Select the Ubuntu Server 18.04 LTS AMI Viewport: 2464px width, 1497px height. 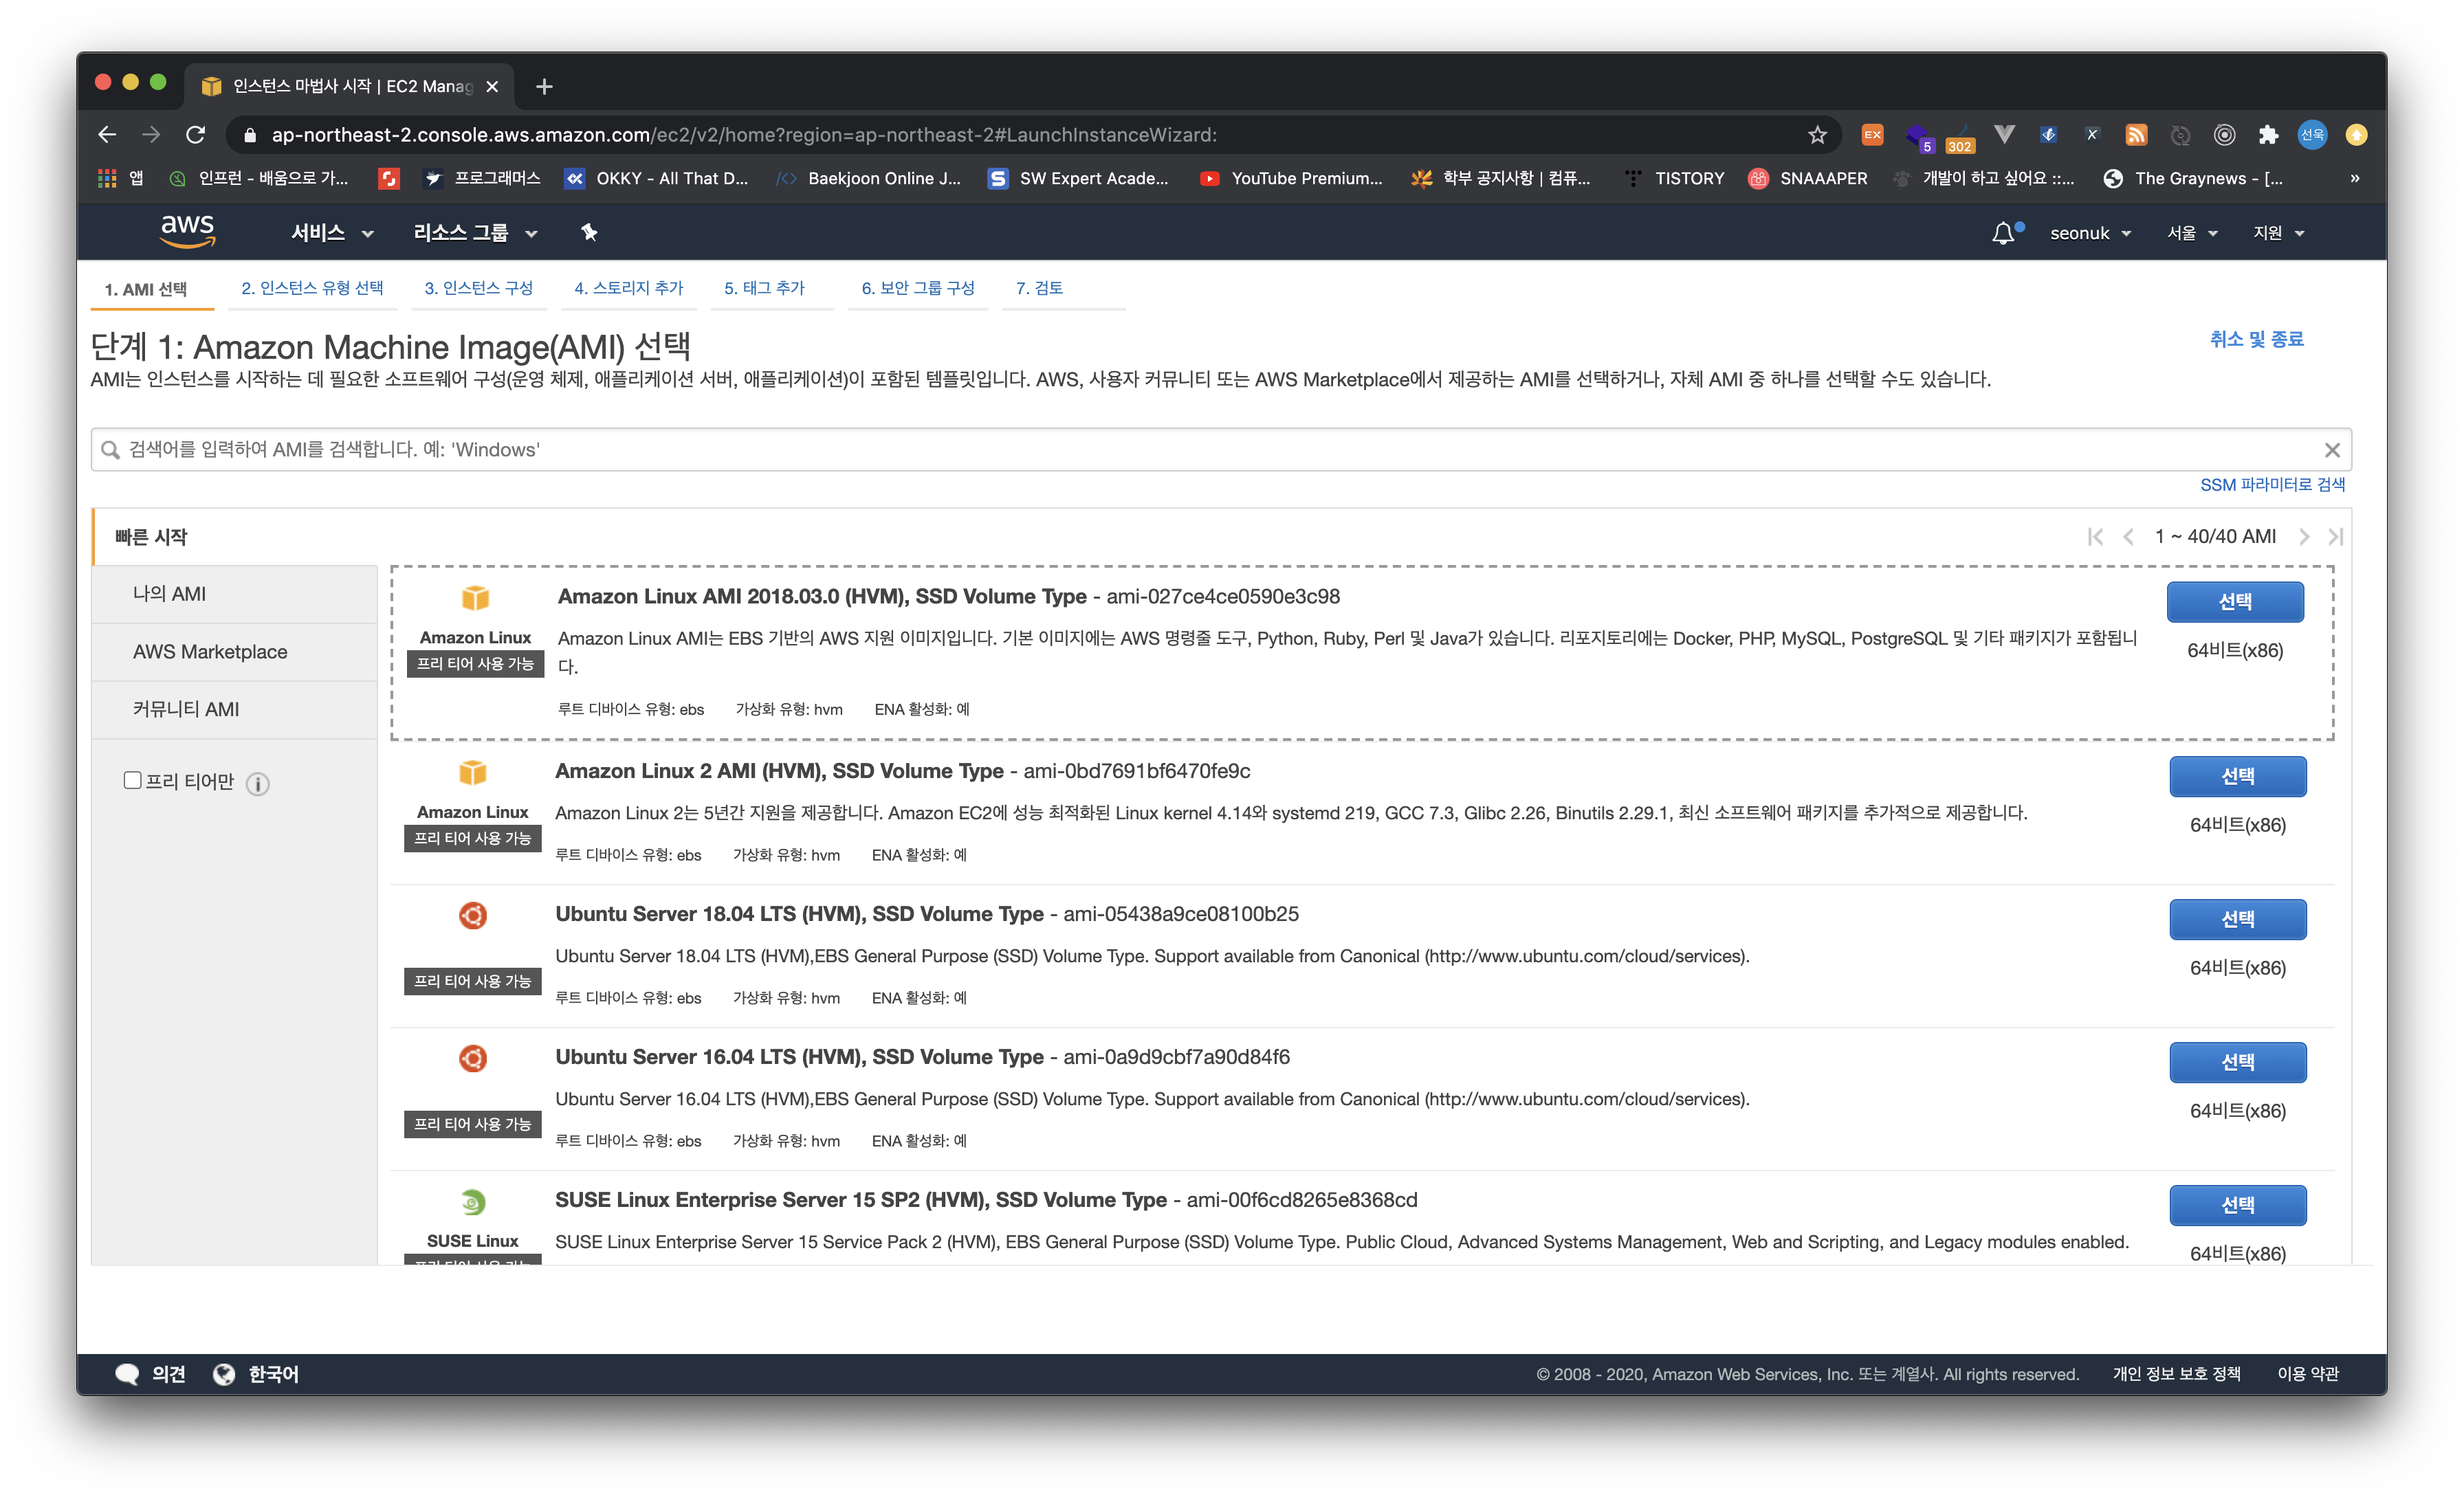click(x=2237, y=919)
